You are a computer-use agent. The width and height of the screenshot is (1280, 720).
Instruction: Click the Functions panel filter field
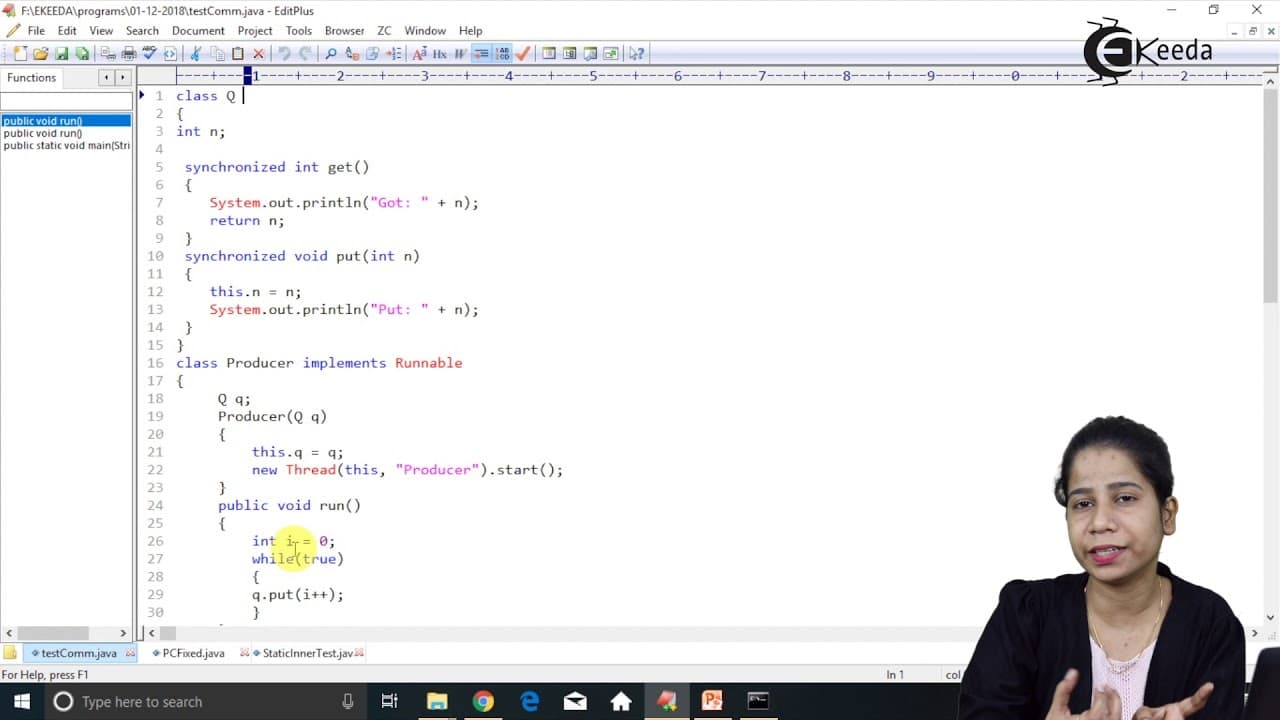pyautogui.click(x=66, y=101)
